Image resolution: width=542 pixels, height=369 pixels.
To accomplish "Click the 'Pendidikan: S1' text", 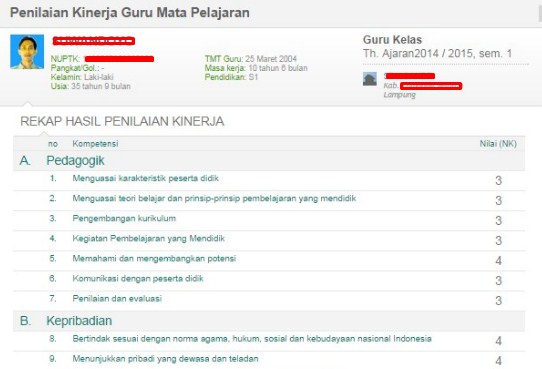I will coord(231,77).
